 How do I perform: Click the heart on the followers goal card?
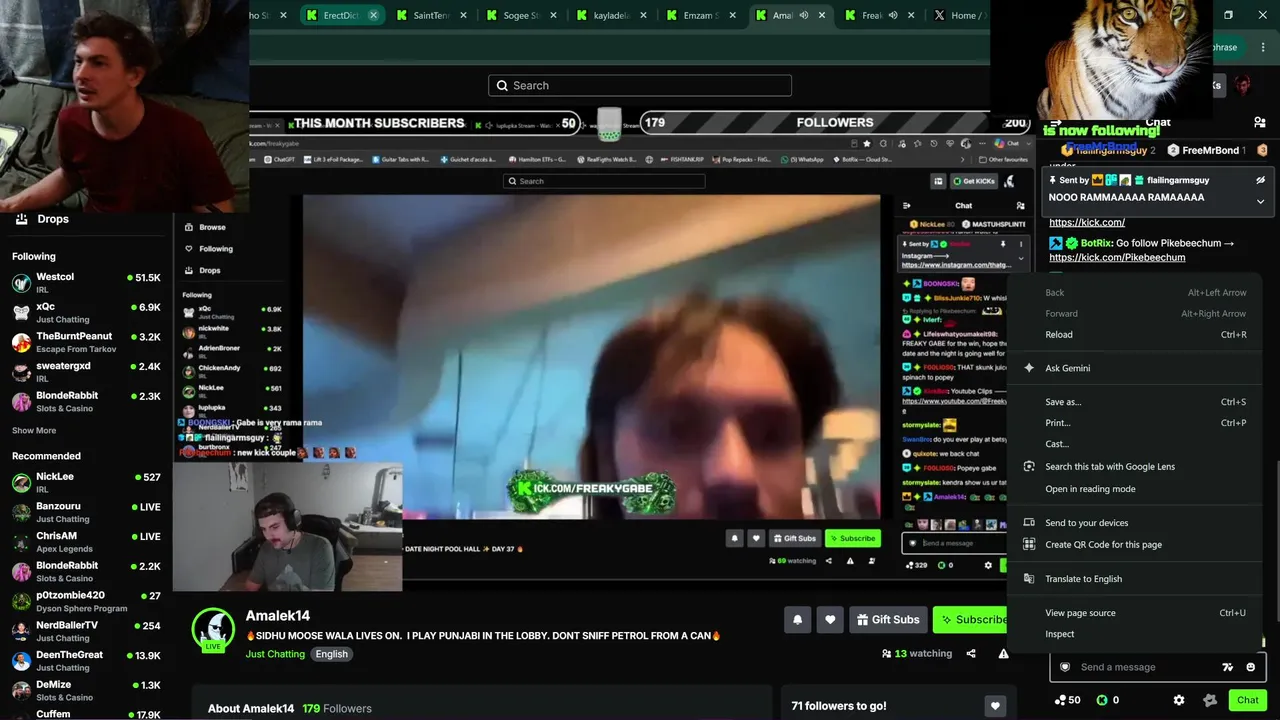(994, 706)
